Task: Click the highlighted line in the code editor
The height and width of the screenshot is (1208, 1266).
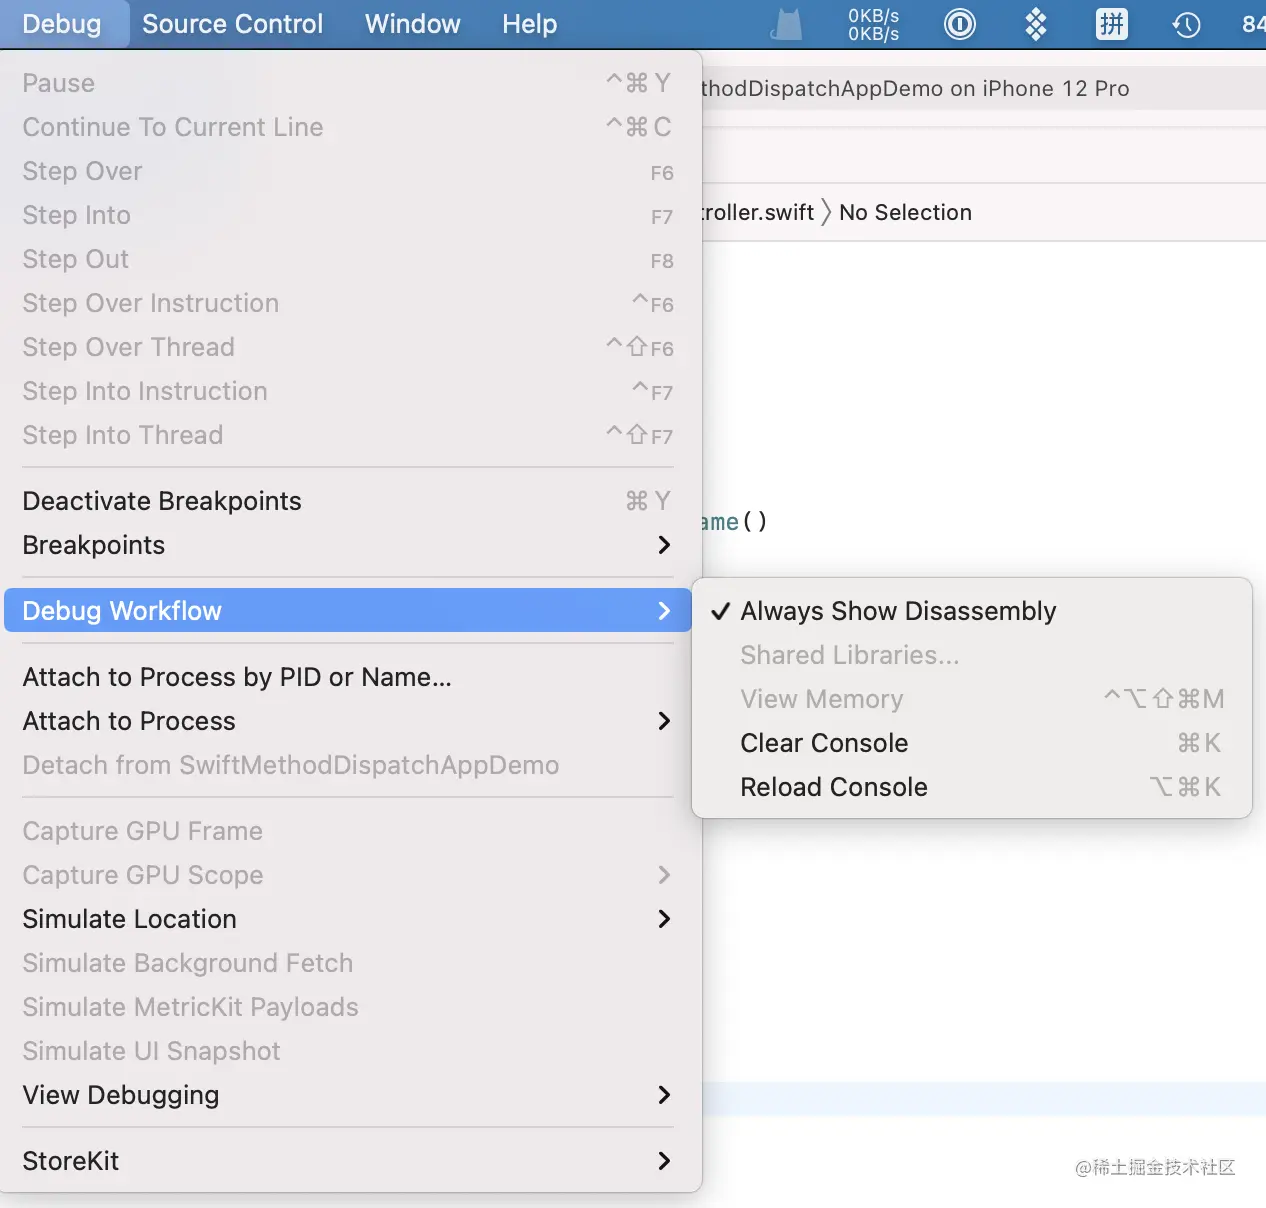Action: tap(984, 1098)
